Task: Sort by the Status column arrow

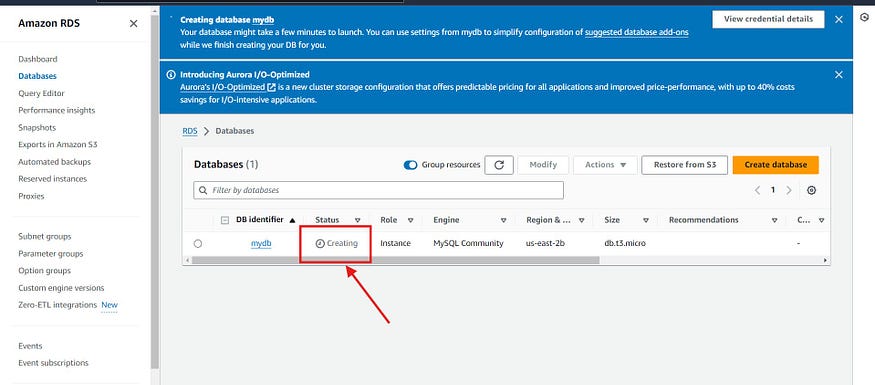Action: 358,220
